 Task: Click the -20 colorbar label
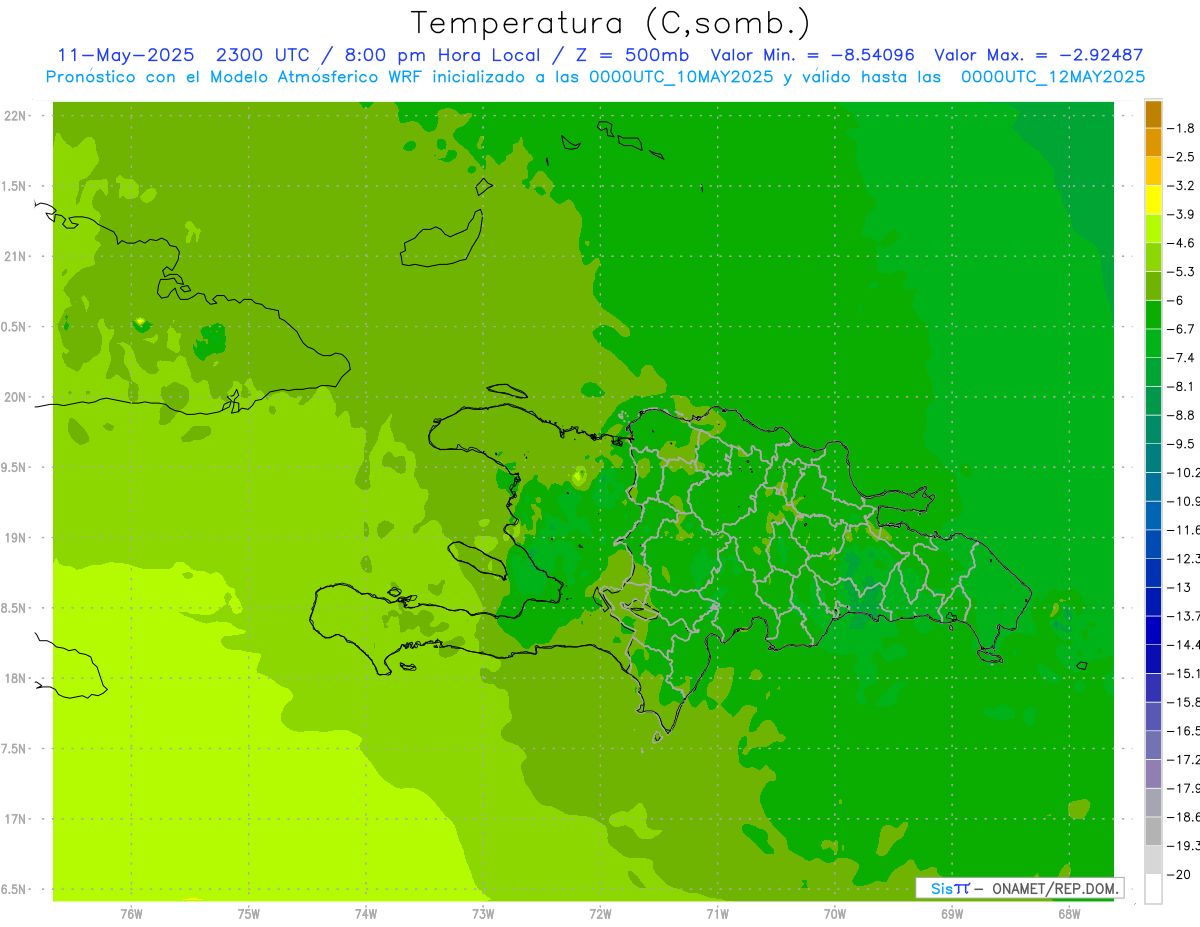1180,874
